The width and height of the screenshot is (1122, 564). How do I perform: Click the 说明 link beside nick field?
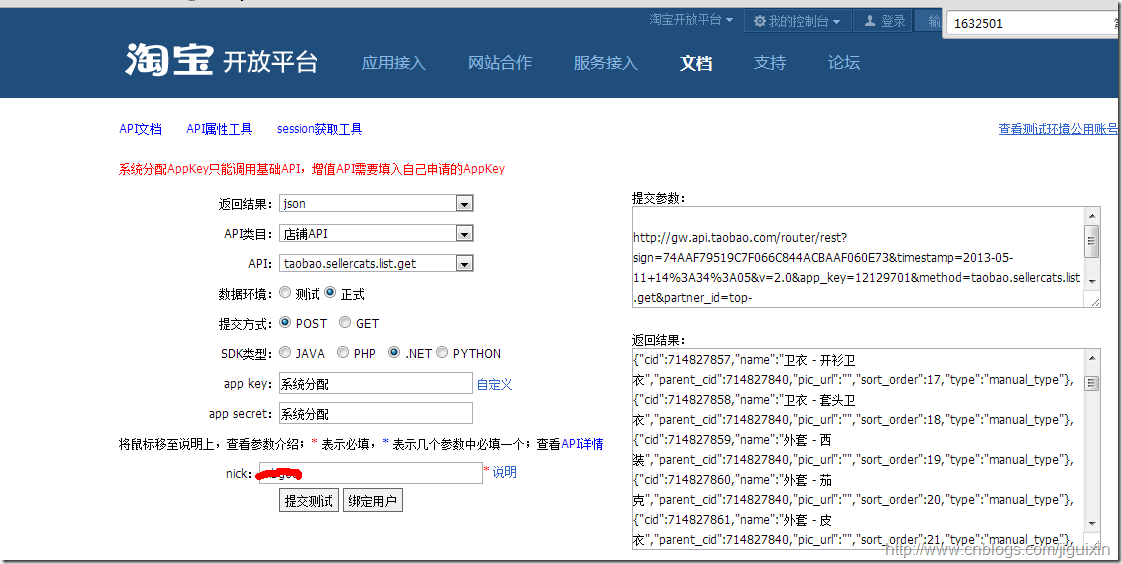click(504, 472)
